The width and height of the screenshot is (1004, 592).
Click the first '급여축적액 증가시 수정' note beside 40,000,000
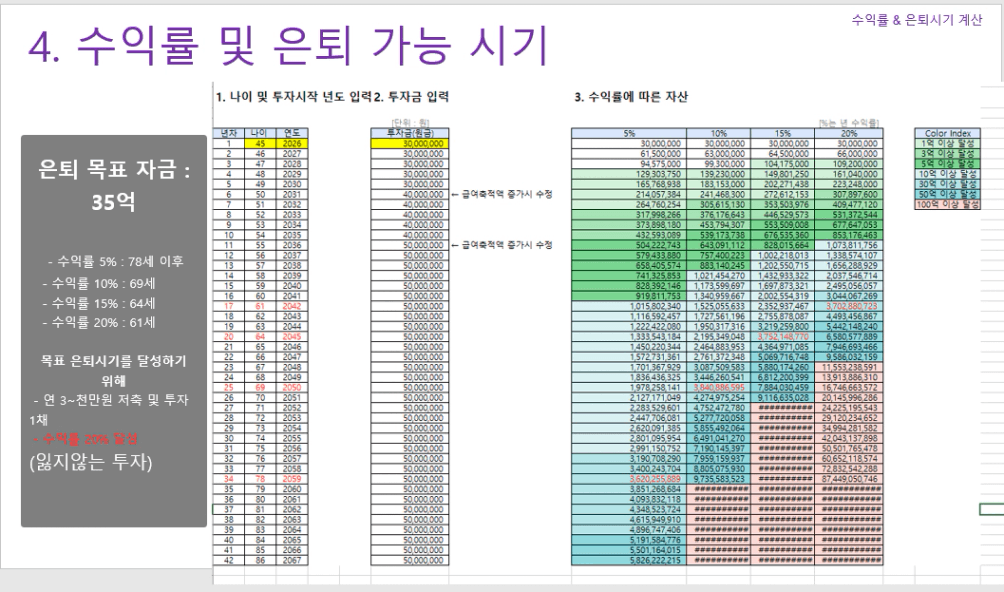[x=502, y=194]
